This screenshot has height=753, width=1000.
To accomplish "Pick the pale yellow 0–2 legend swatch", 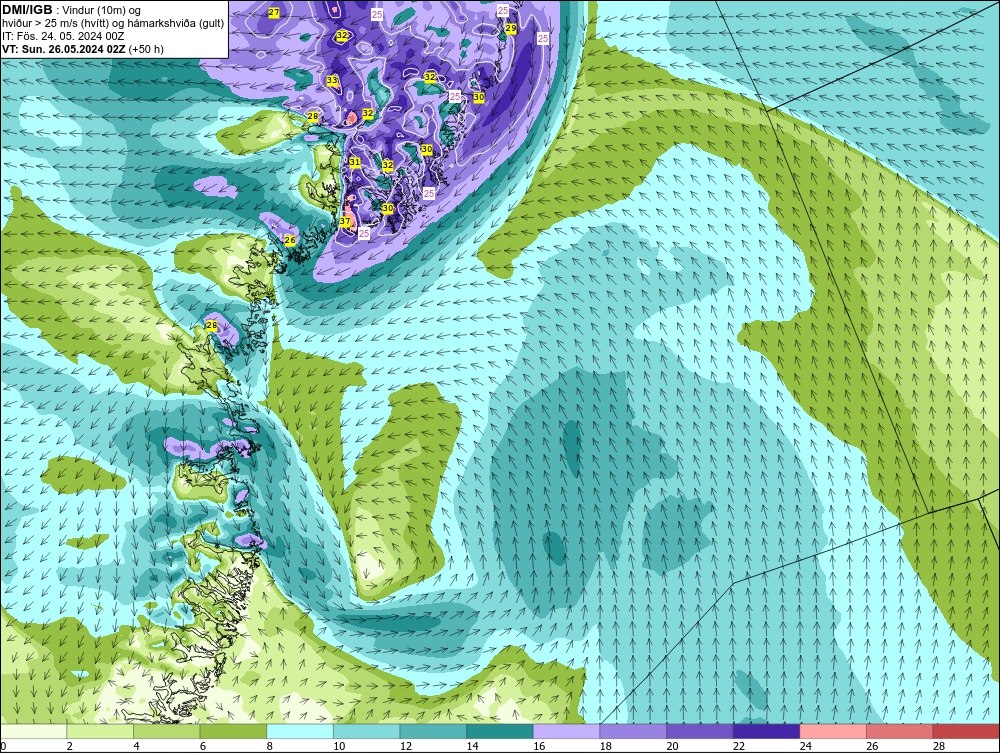I will pyautogui.click(x=33, y=731).
